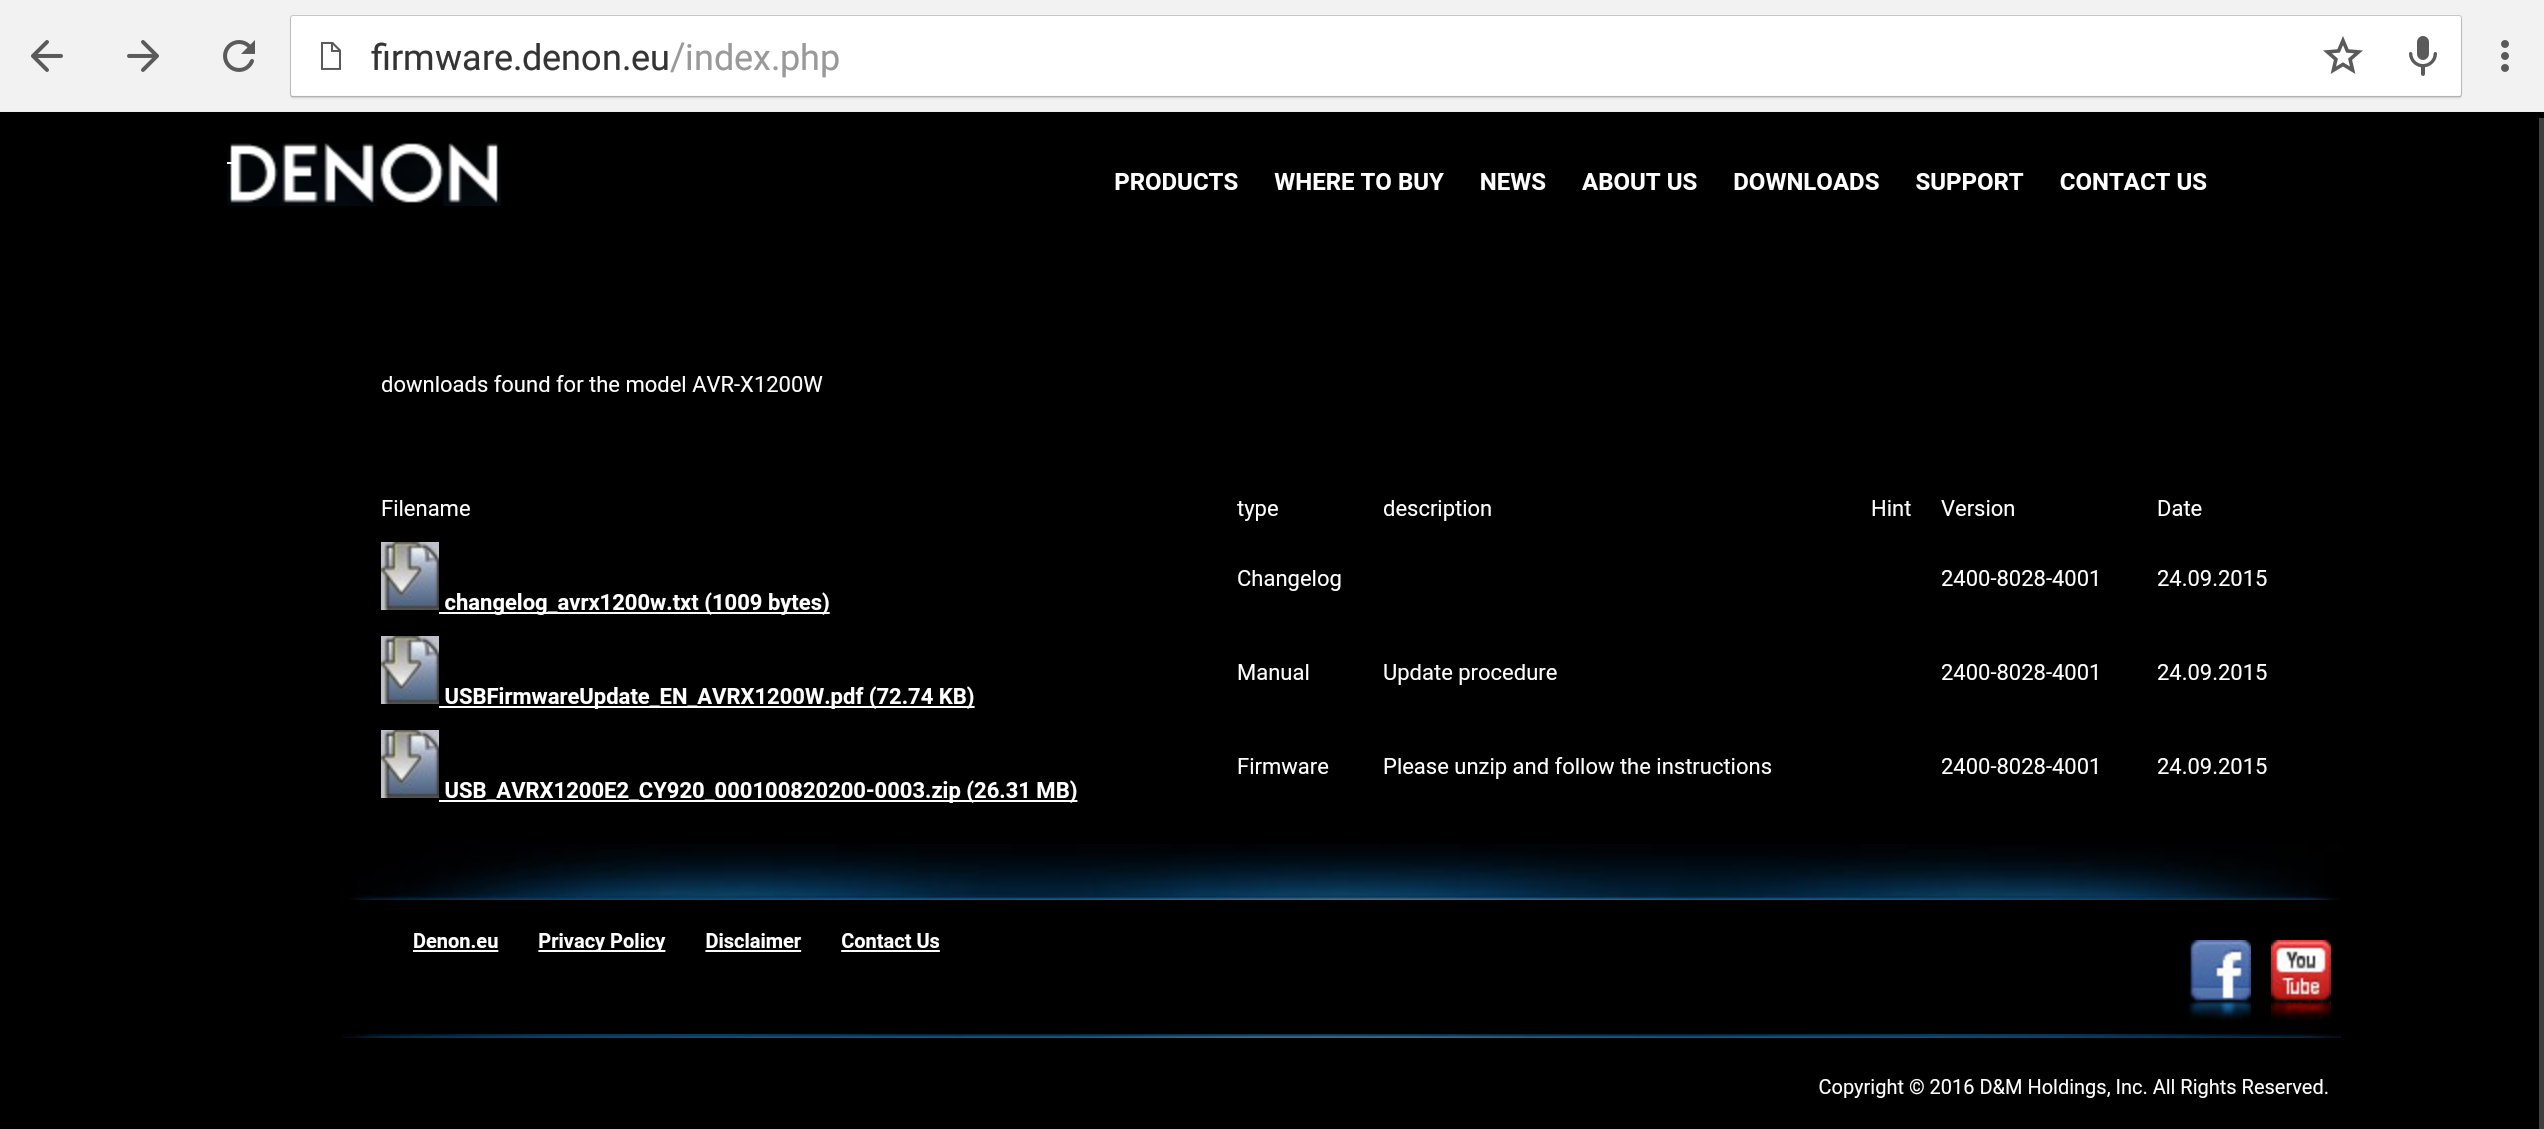Click the Denon logo
Screen dimensions: 2544x1129
tap(363, 174)
